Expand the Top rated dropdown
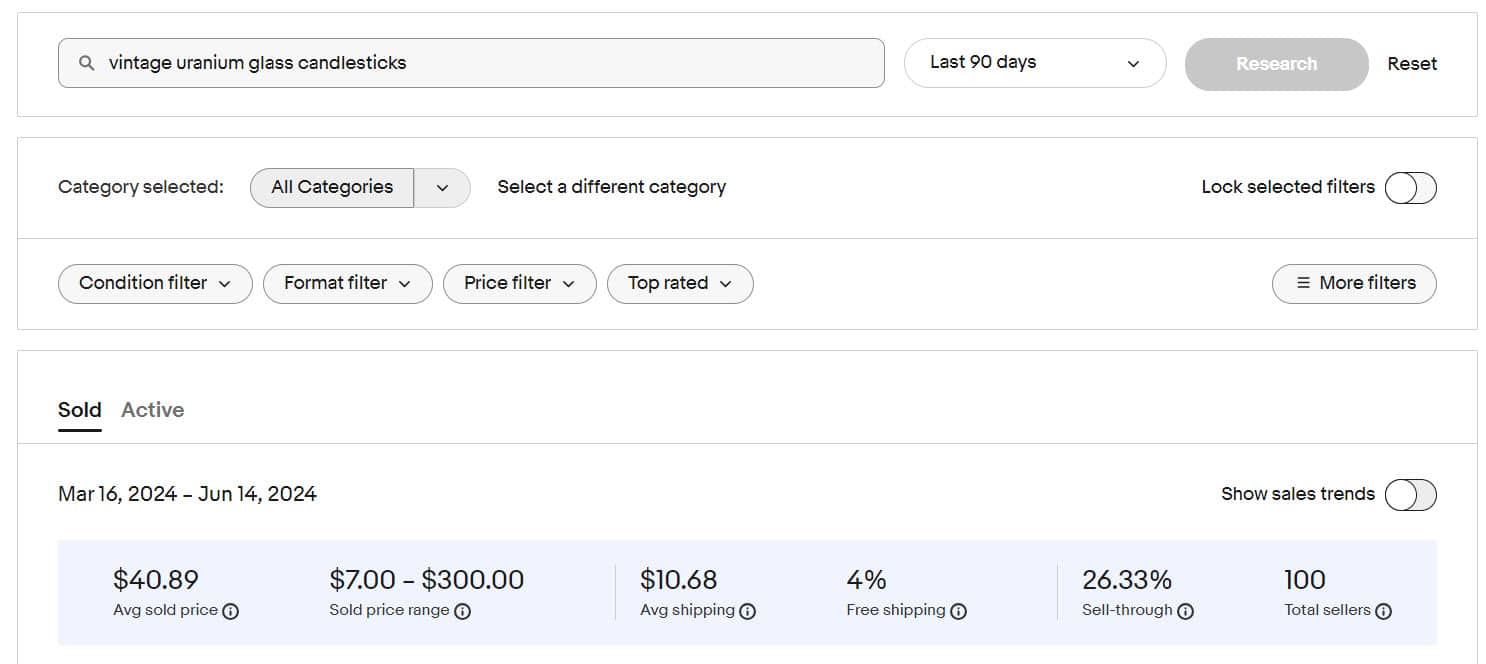The image size is (1486, 664). 679,284
